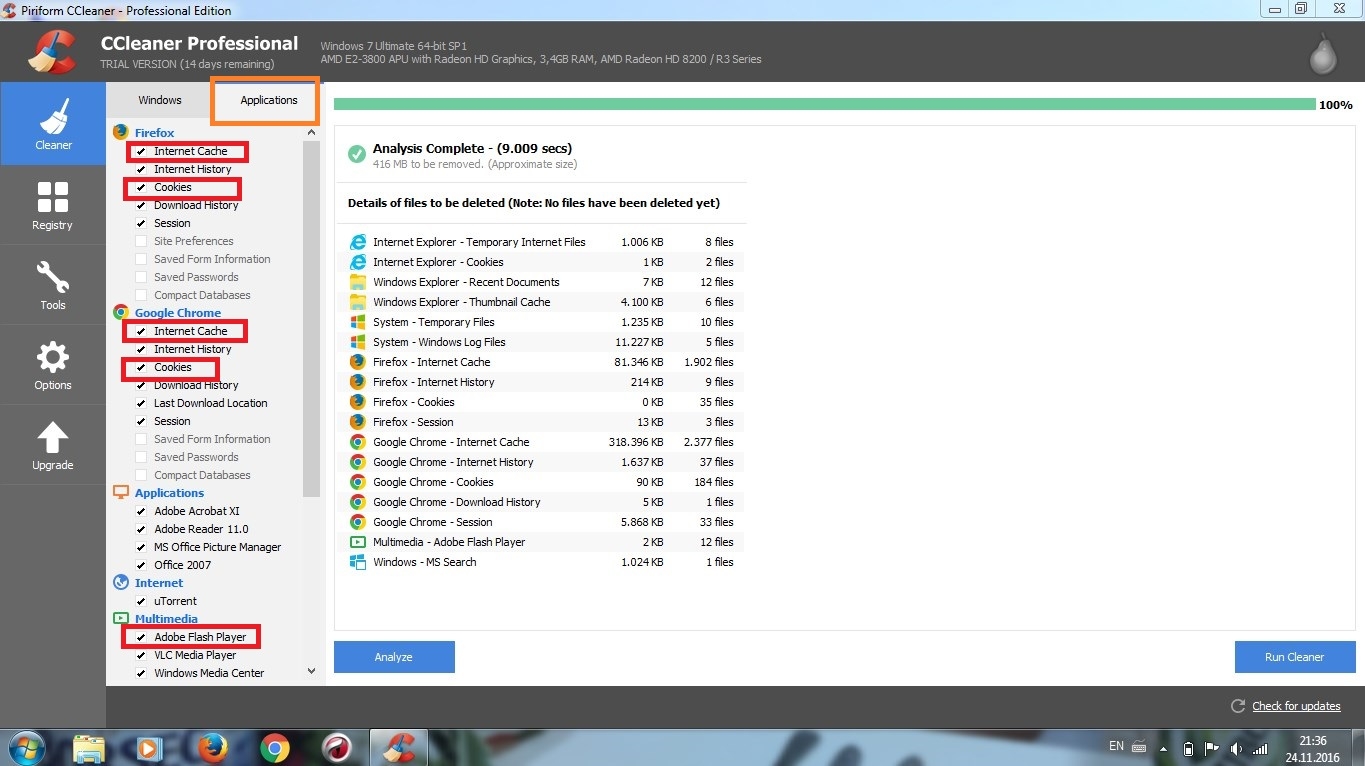
Task: Uncheck Google Chrome Cookies checkbox
Action: tap(141, 368)
